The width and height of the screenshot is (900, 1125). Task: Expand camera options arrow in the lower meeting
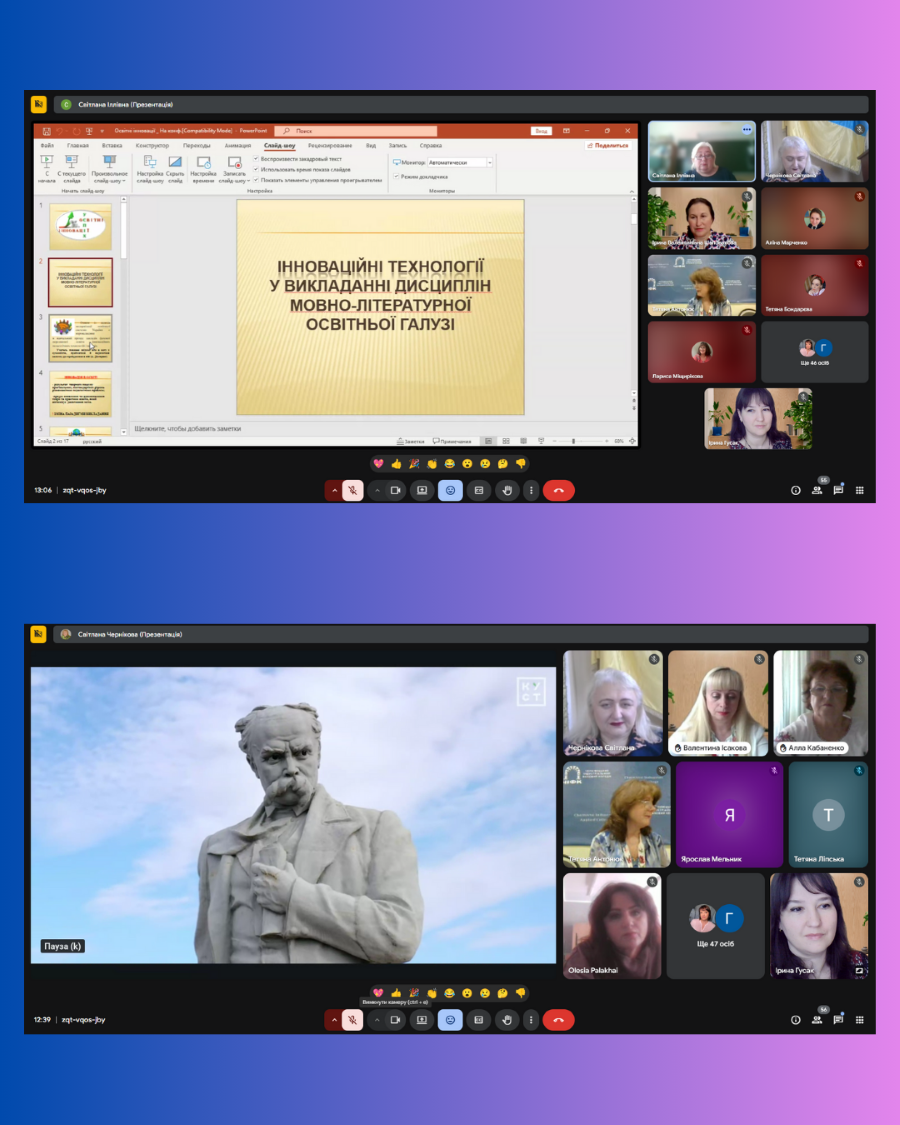(377, 1020)
